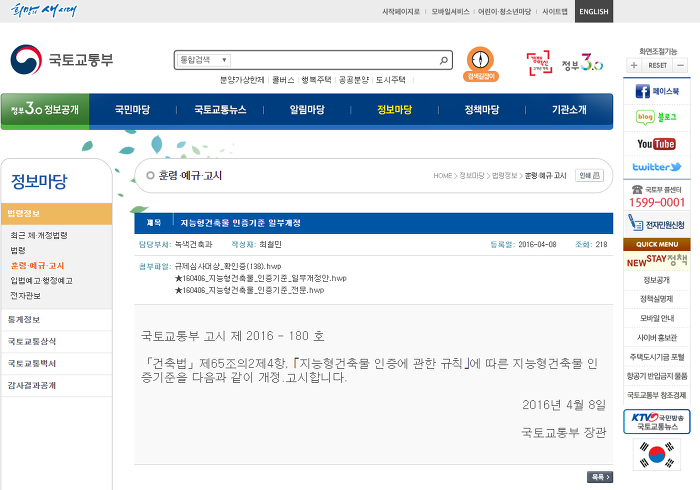The height and width of the screenshot is (490, 700).
Task: Open the Facebook 페이스북 link
Action: click(657, 91)
